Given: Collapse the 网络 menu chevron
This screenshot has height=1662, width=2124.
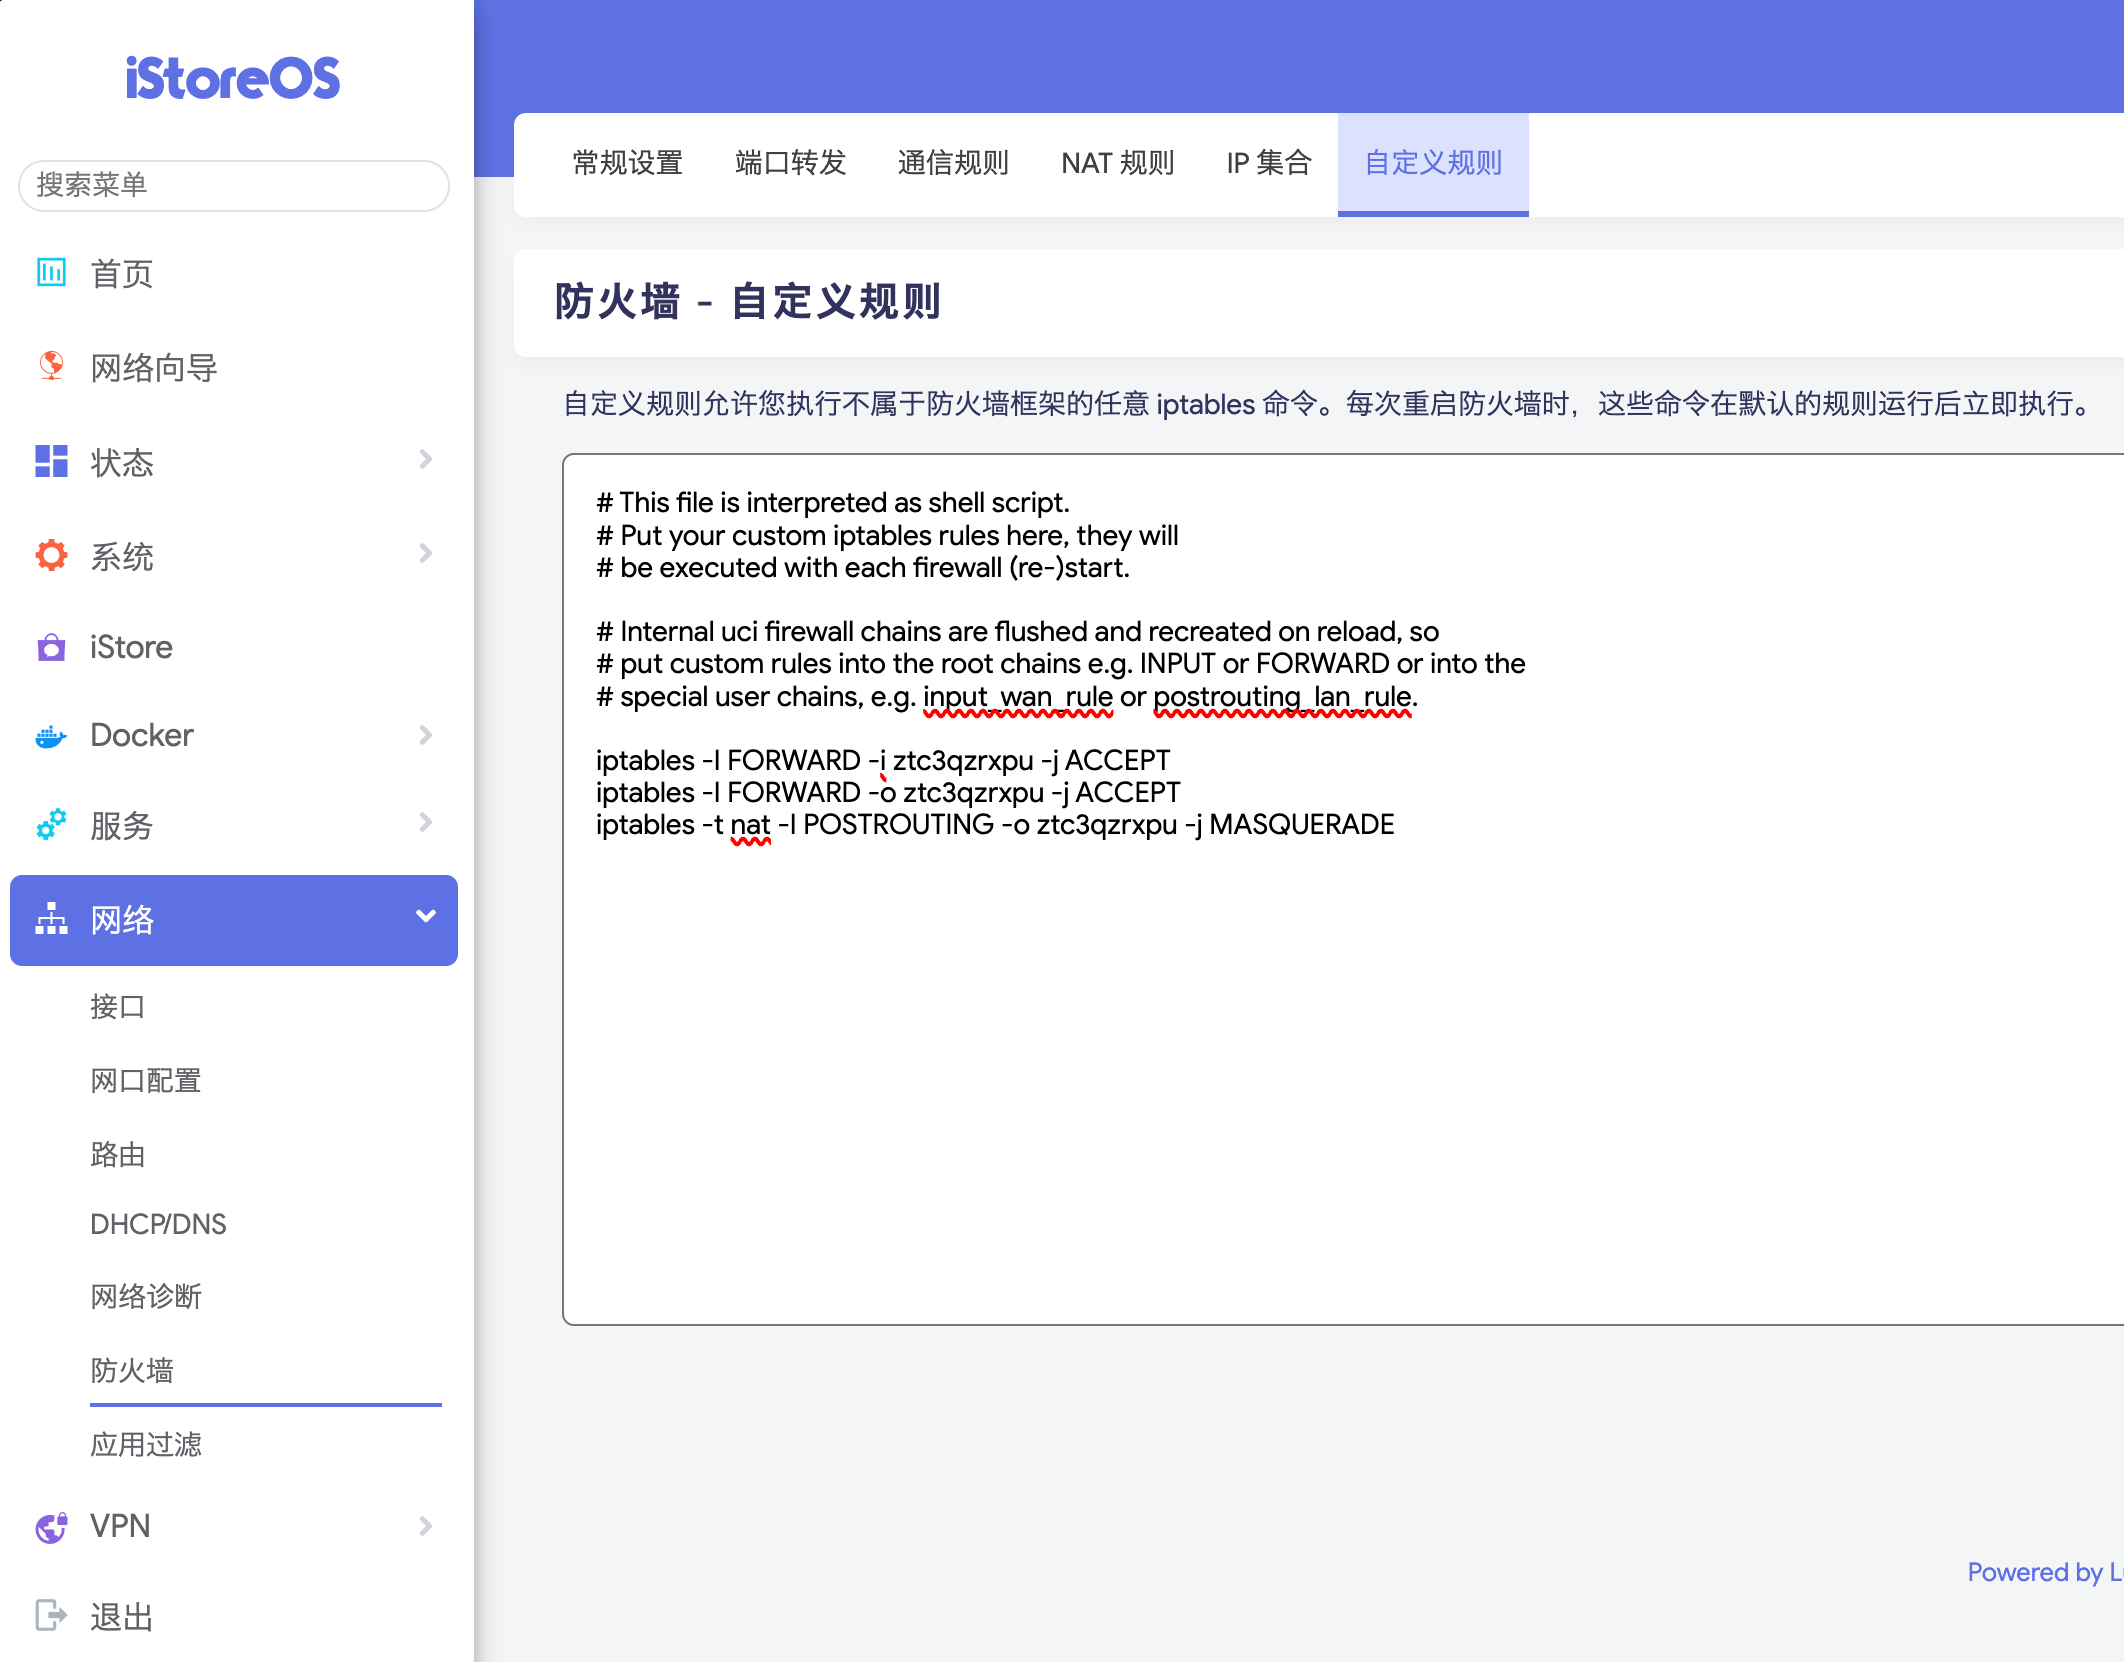Looking at the screenshot, I should coord(426,916).
